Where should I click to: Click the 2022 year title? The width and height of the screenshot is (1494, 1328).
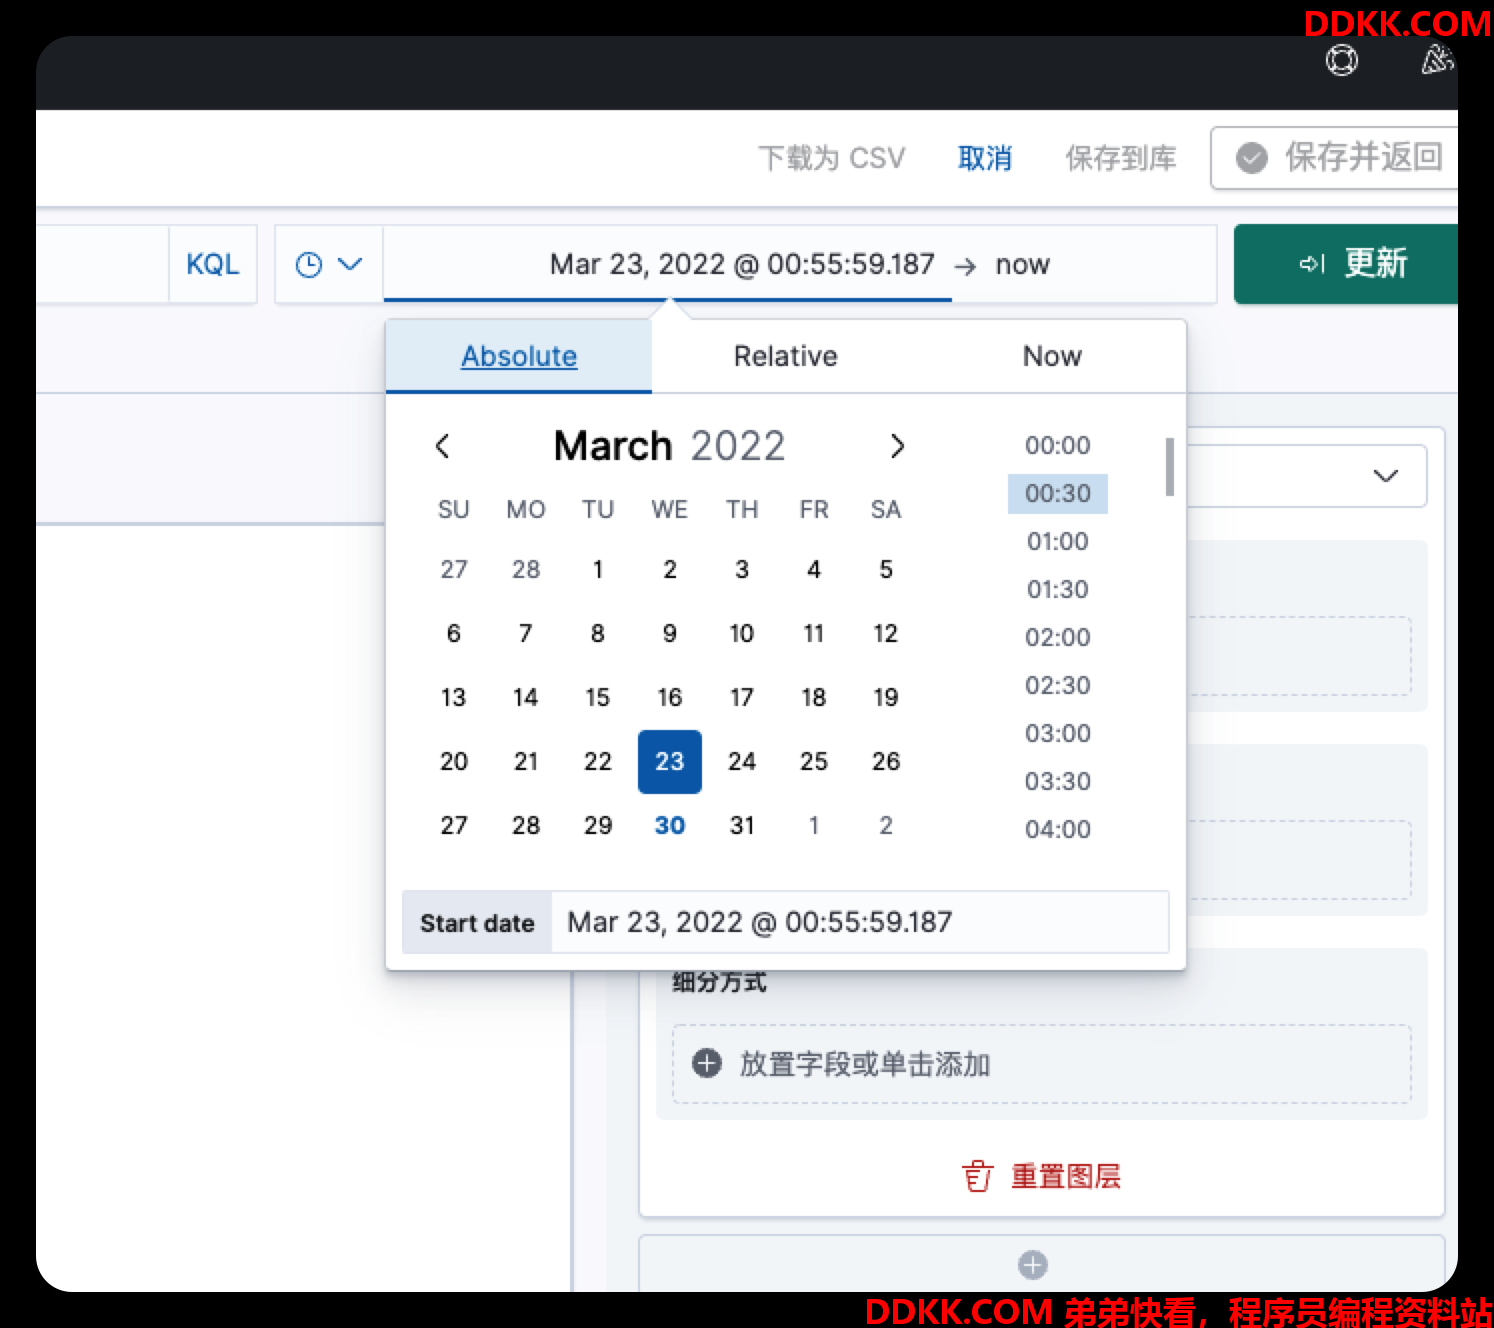pyautogui.click(x=738, y=446)
